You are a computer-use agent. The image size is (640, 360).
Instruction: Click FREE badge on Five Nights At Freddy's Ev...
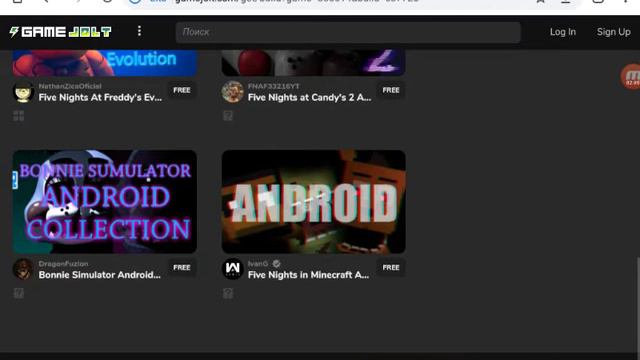tap(182, 90)
